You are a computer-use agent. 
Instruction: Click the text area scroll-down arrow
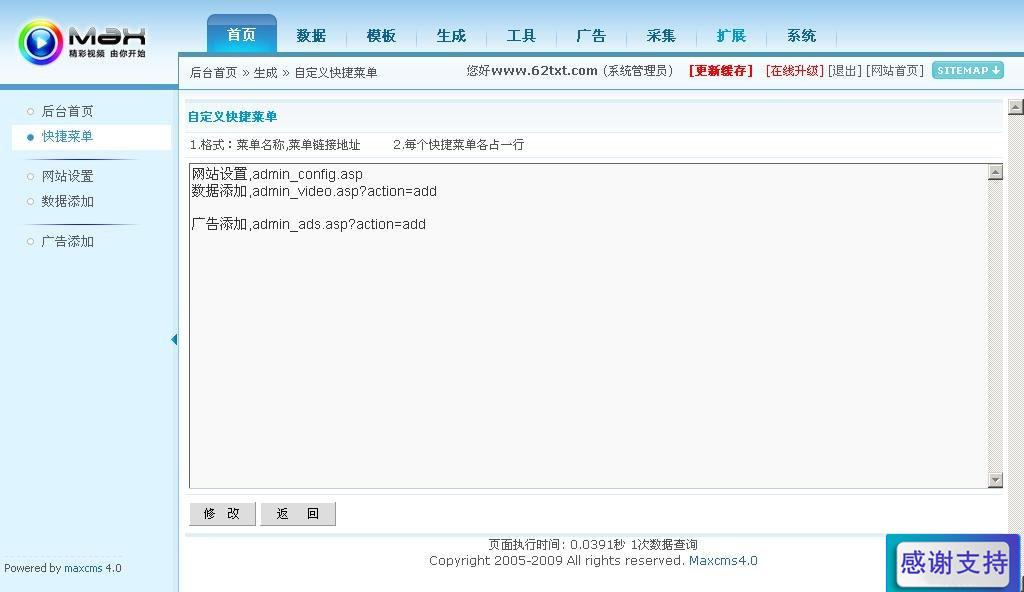(x=995, y=480)
